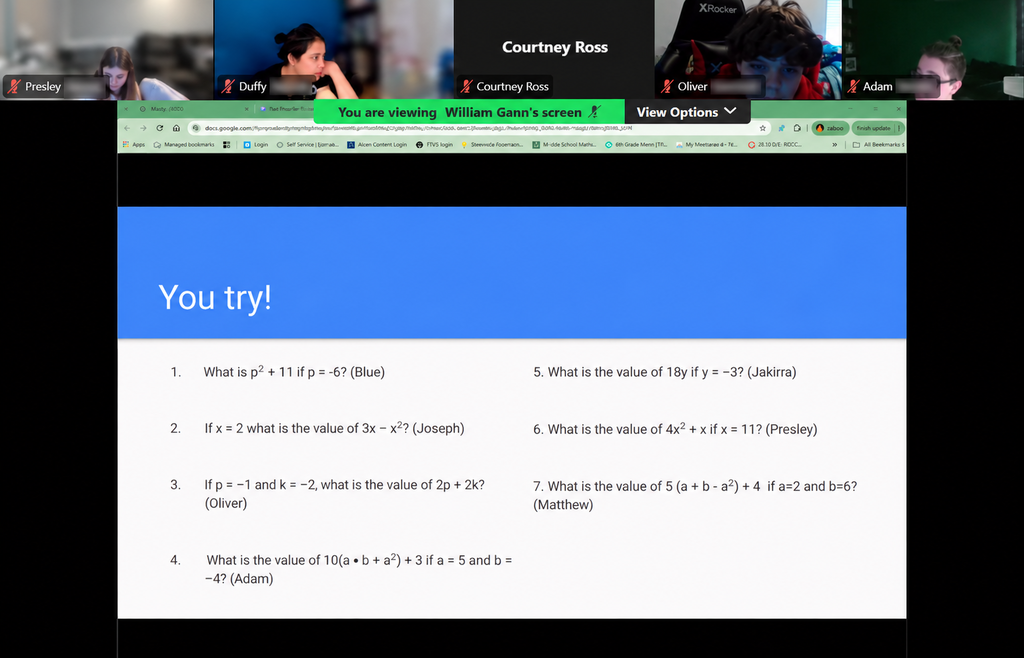The width and height of the screenshot is (1024, 658).
Task: Bookmark this page with the star icon
Action: click(x=762, y=128)
